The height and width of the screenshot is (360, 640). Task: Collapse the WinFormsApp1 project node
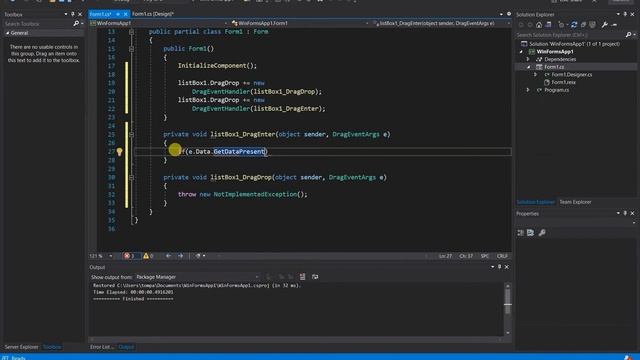(521, 52)
